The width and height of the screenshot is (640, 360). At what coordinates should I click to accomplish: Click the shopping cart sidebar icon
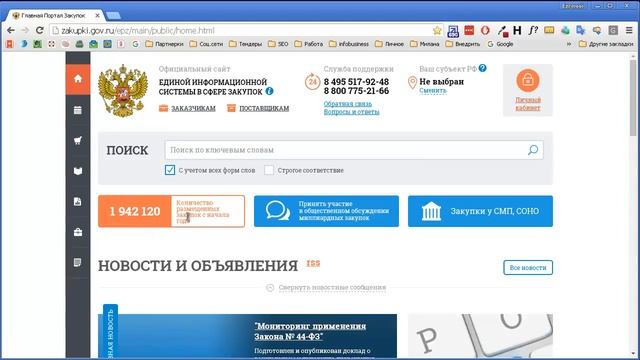tap(78, 141)
